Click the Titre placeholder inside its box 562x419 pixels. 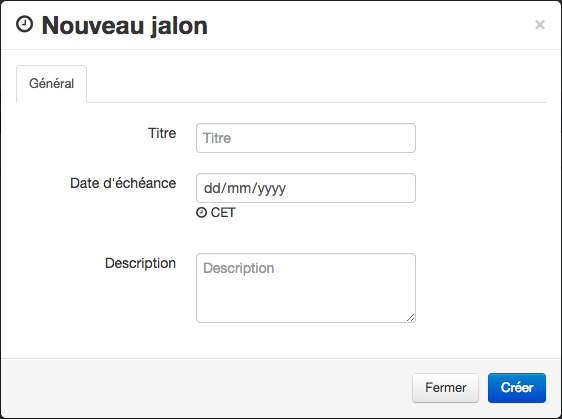(217, 138)
